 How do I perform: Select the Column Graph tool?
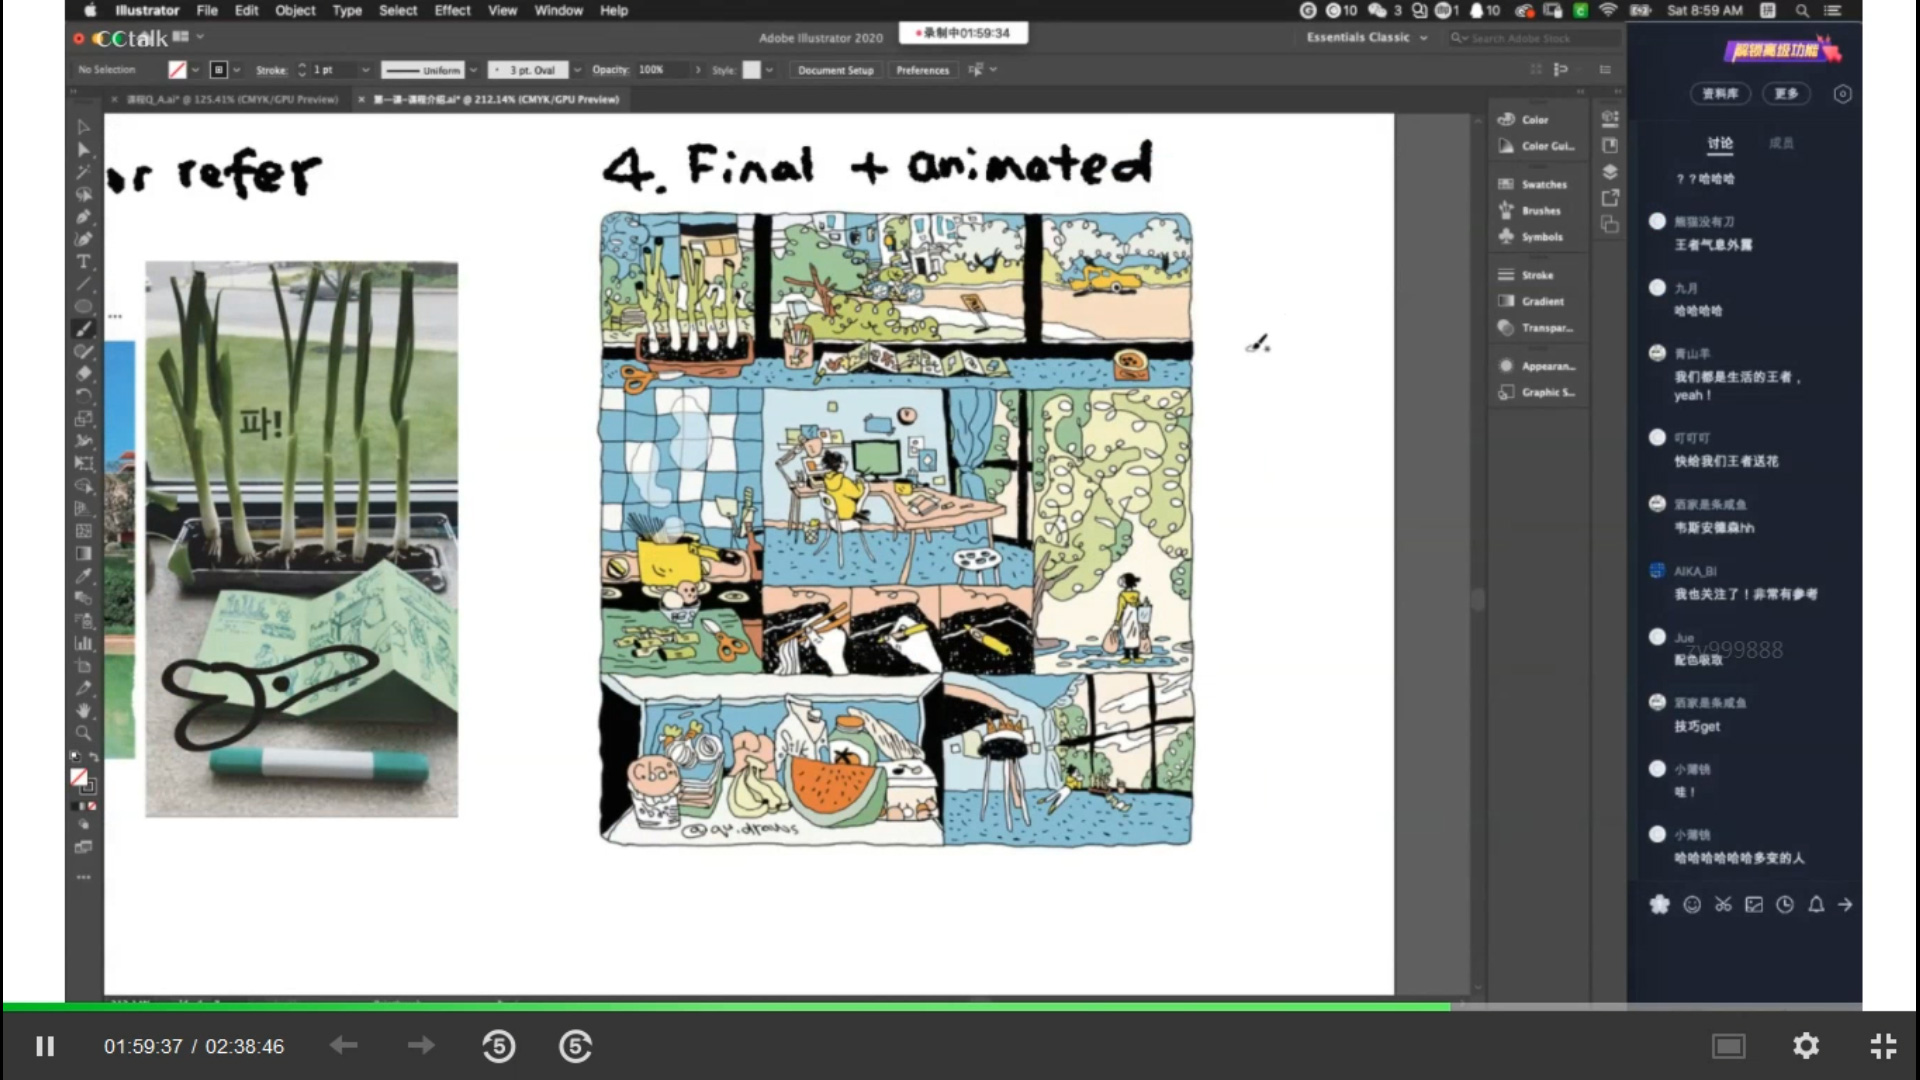pos(84,643)
